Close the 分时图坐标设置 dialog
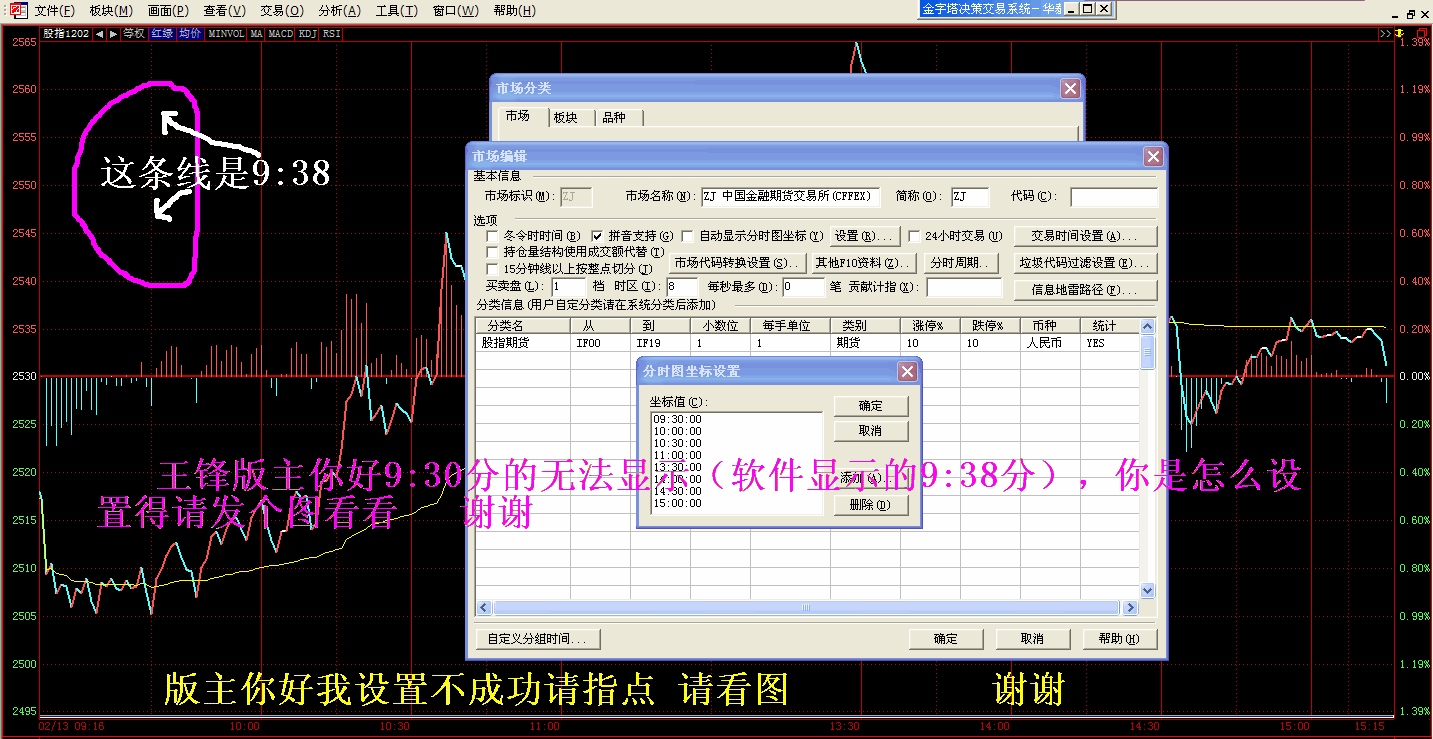 906,372
